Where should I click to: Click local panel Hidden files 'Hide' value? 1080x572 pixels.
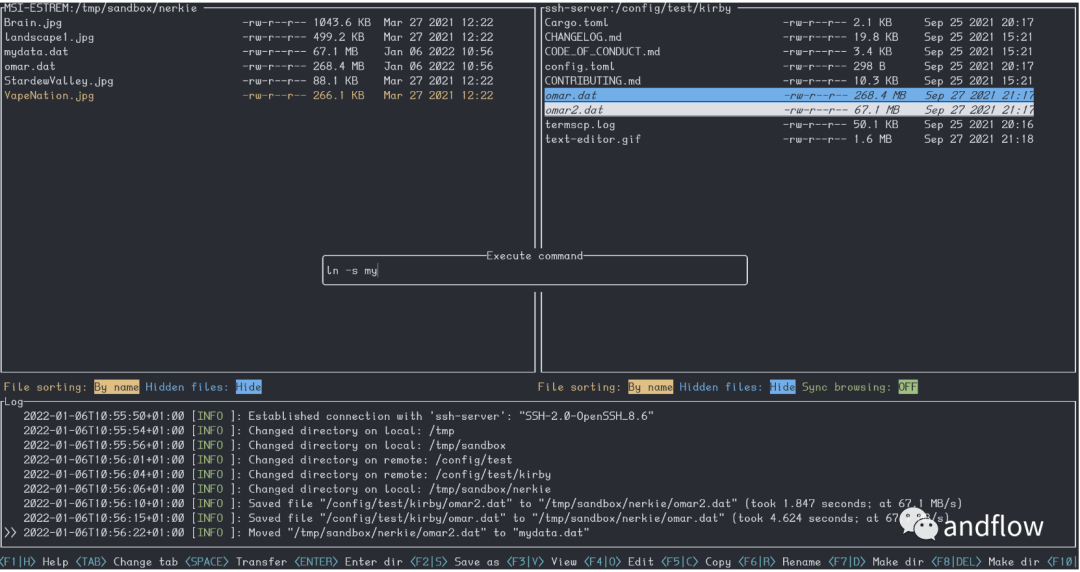click(x=249, y=387)
